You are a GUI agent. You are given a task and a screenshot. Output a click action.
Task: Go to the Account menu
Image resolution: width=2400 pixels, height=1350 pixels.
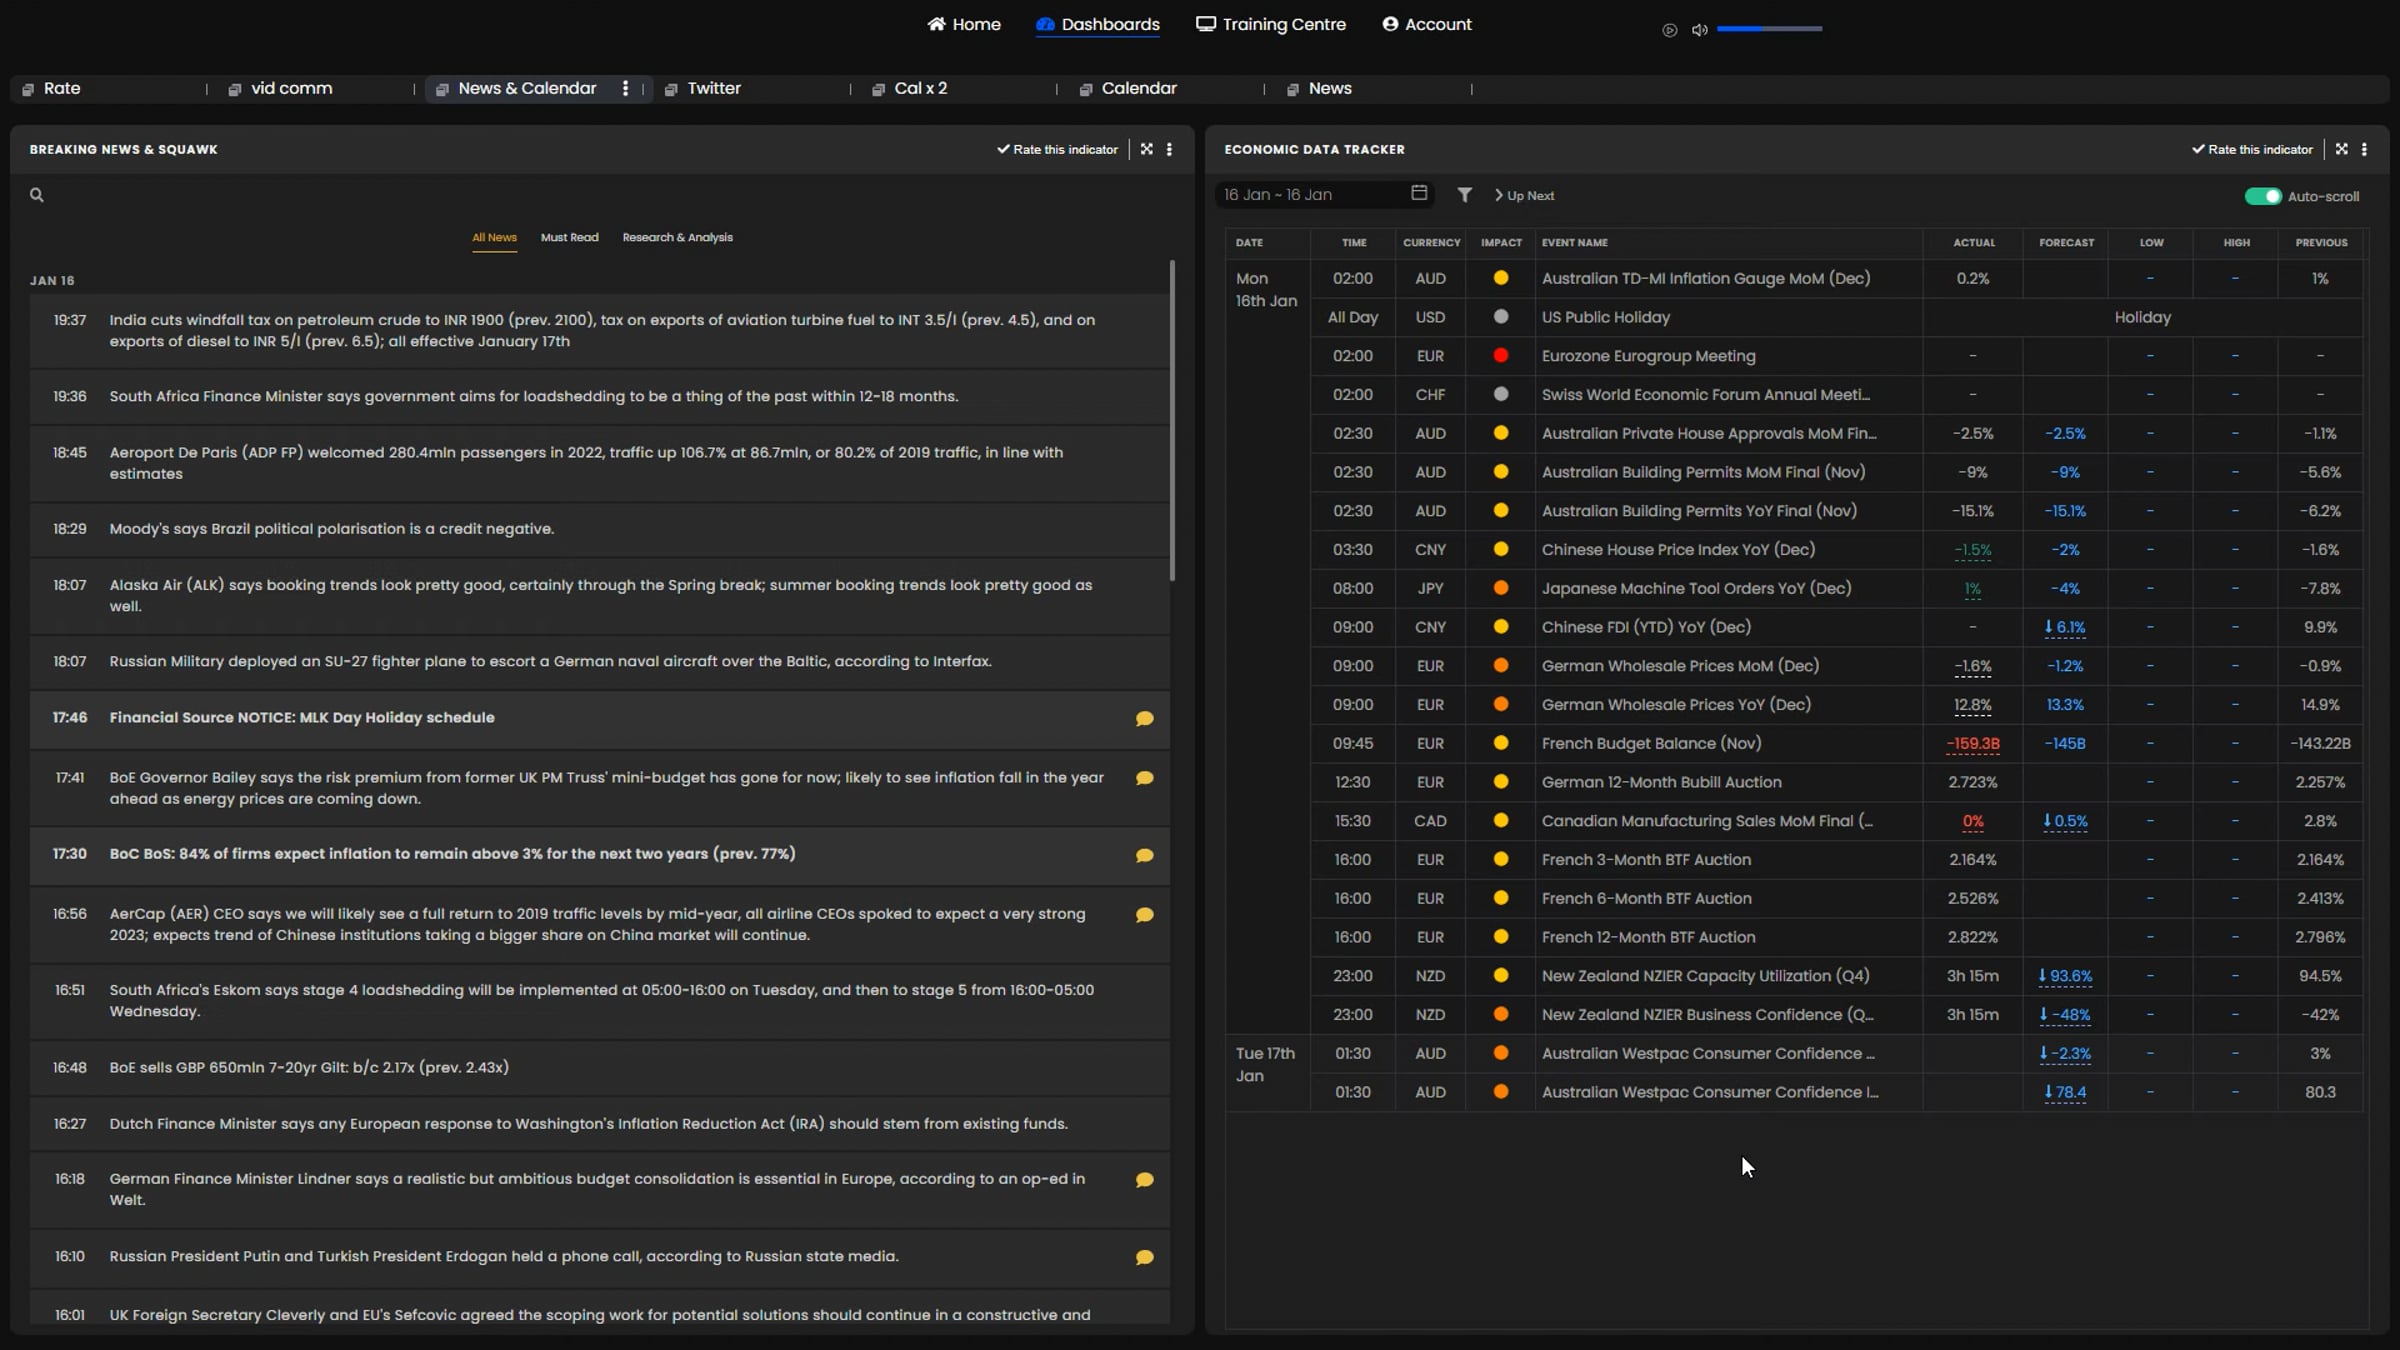[1427, 24]
